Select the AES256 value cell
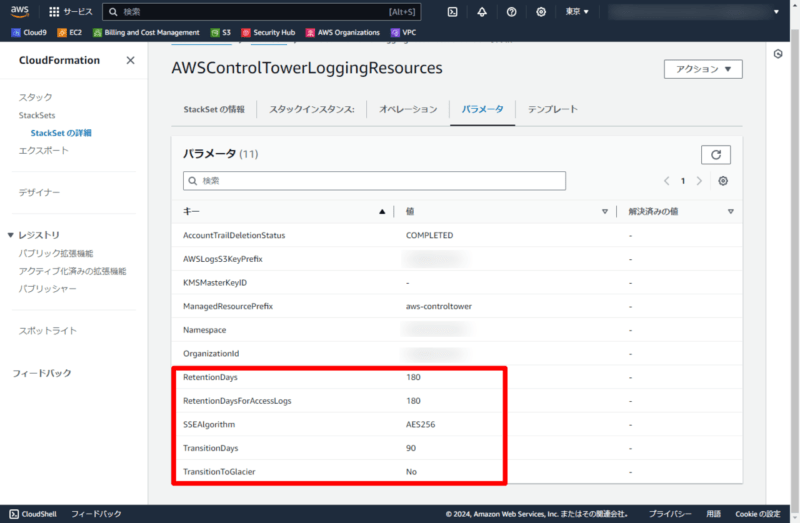This screenshot has height=523, width=800. point(420,425)
